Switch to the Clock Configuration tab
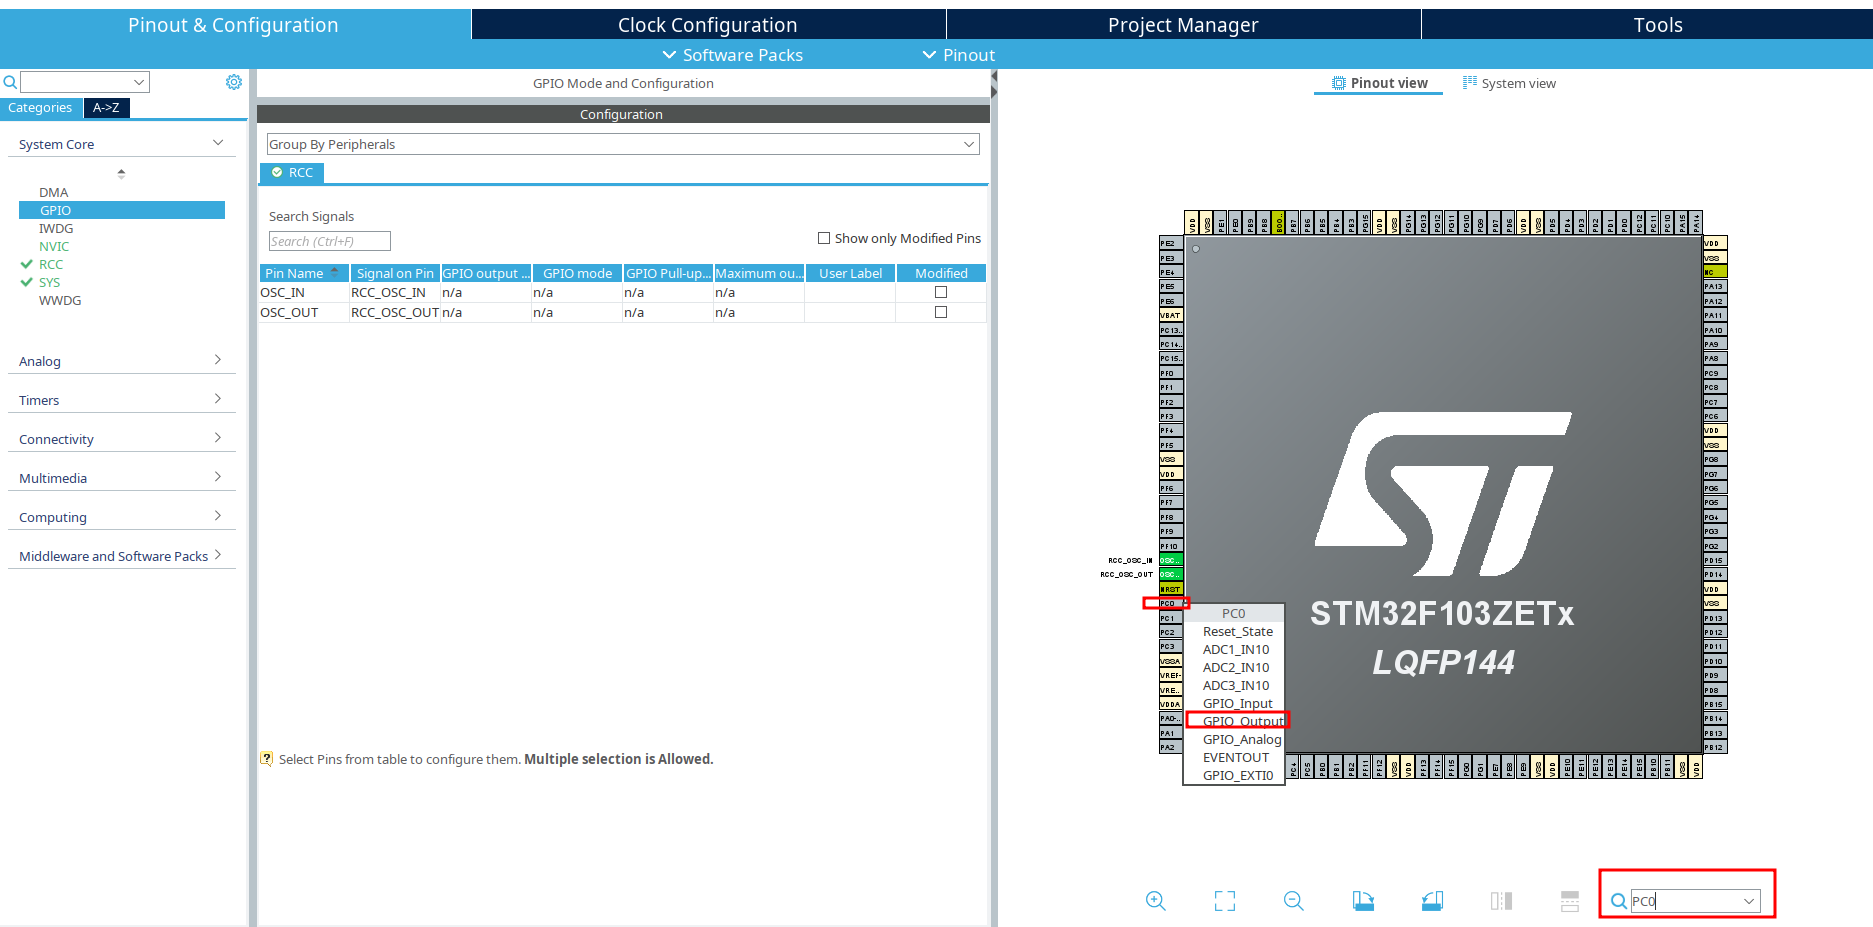Image resolution: width=1873 pixels, height=927 pixels. [x=708, y=24]
